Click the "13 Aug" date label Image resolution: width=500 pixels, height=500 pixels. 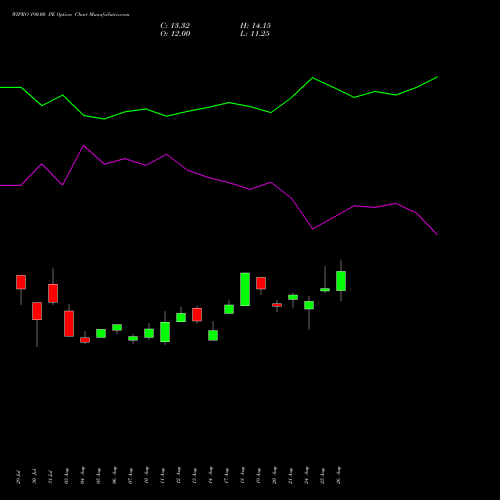(x=194, y=476)
